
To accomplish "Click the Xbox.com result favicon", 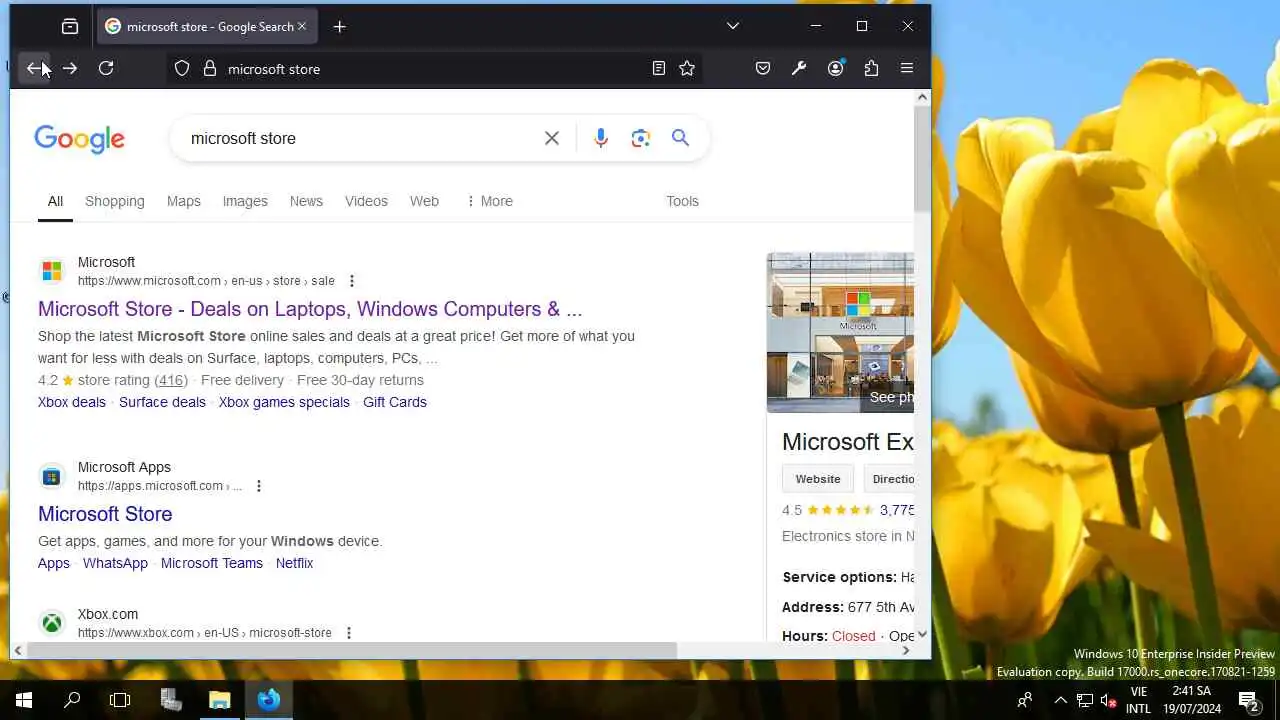I will point(52,623).
